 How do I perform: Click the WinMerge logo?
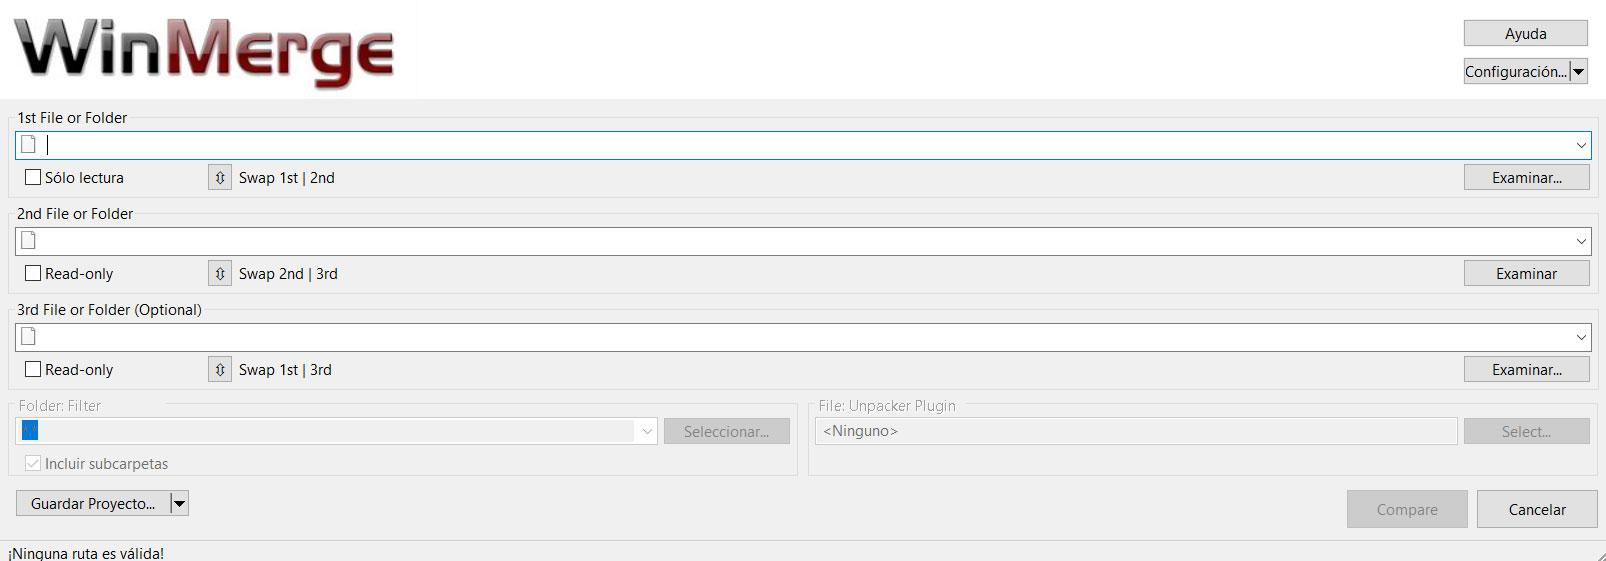204,50
